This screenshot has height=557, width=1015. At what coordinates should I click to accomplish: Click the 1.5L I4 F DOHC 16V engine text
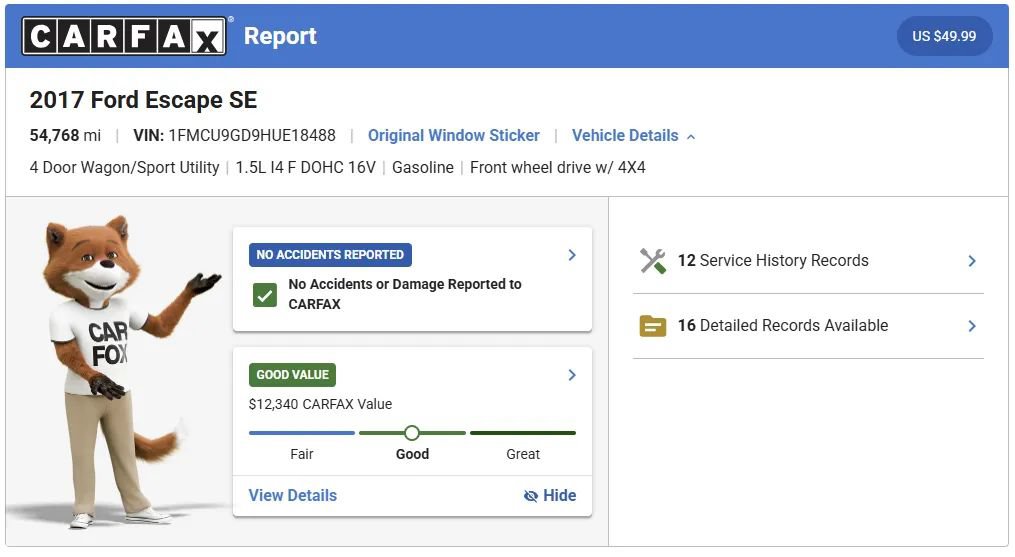pyautogui.click(x=306, y=168)
